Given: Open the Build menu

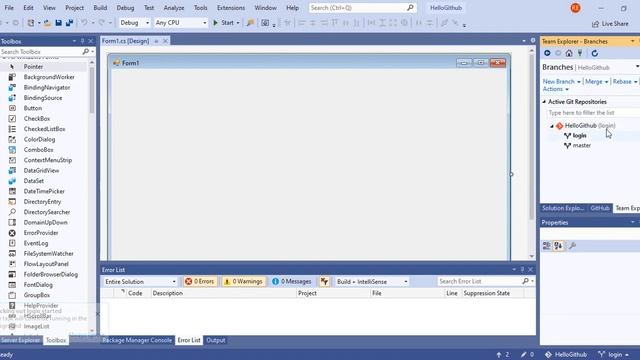Looking at the screenshot, I should coord(100,8).
